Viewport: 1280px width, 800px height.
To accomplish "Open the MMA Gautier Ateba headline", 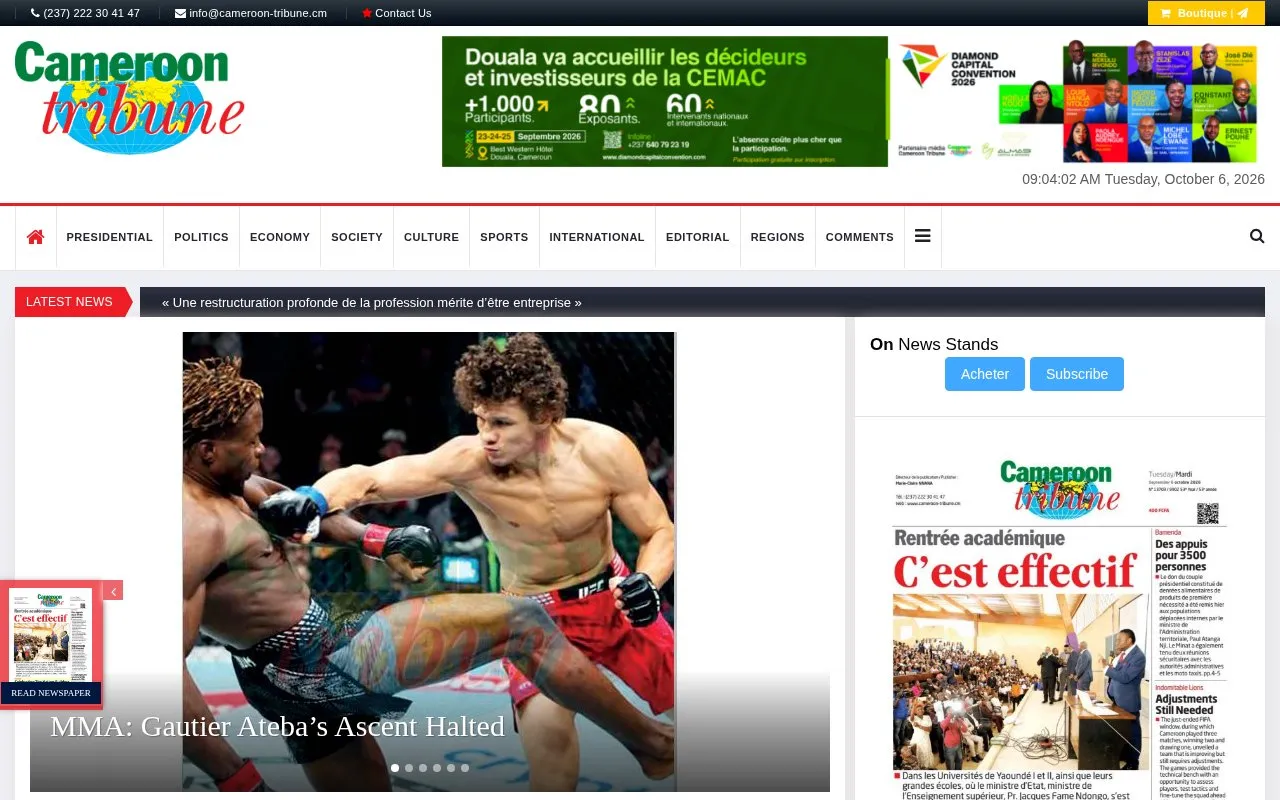I will [x=277, y=726].
